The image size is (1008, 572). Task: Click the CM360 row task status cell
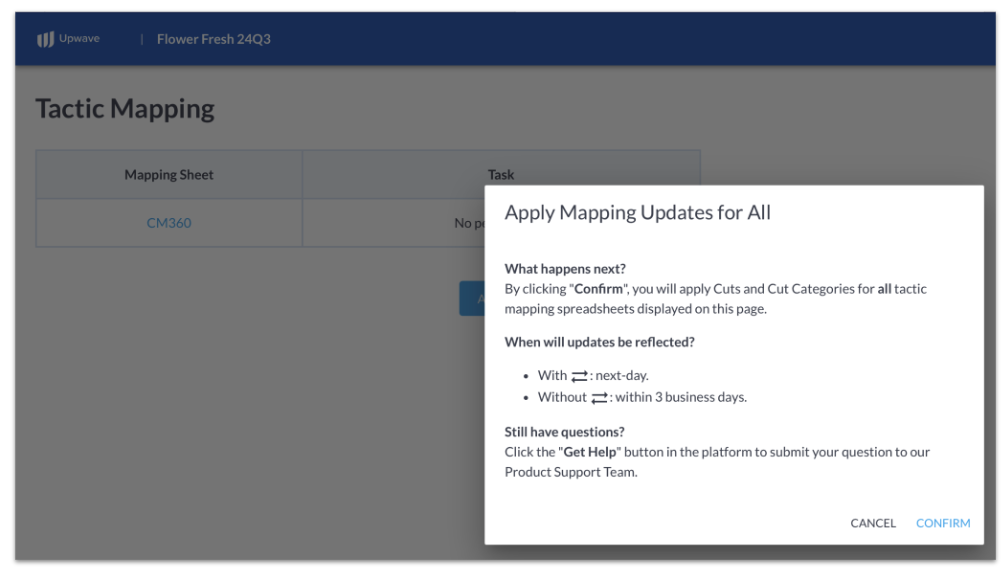(x=393, y=223)
